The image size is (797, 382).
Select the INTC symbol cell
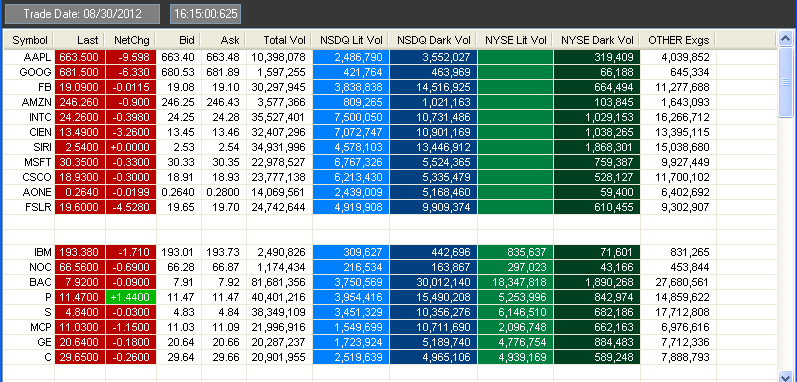coord(29,117)
